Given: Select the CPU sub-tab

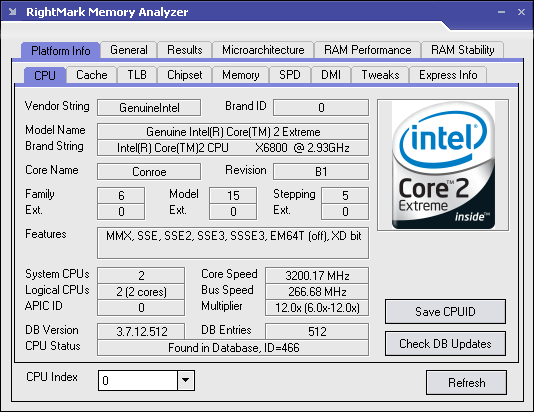Looking at the screenshot, I should click(x=45, y=75).
